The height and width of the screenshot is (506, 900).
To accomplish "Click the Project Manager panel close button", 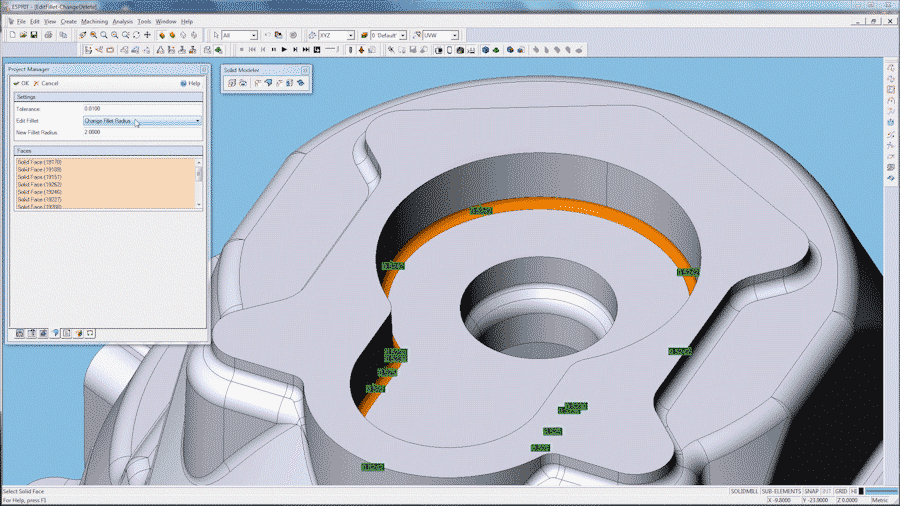I will point(204,69).
